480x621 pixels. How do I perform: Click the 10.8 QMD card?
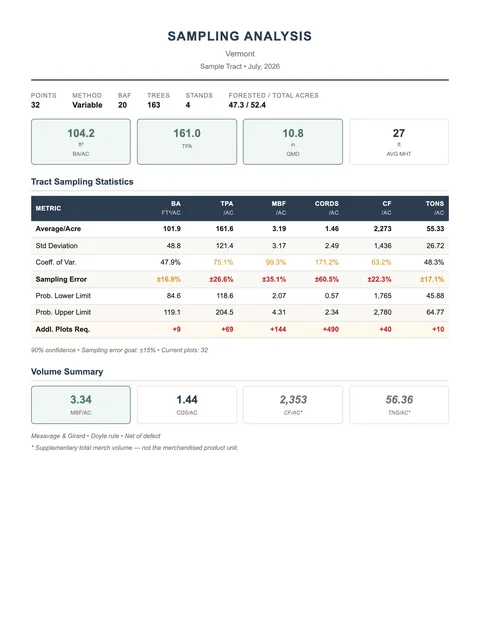tap(293, 141)
